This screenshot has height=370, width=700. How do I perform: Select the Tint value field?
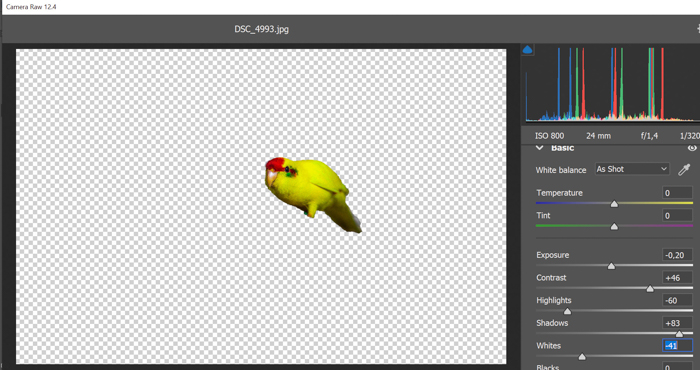[x=677, y=216]
